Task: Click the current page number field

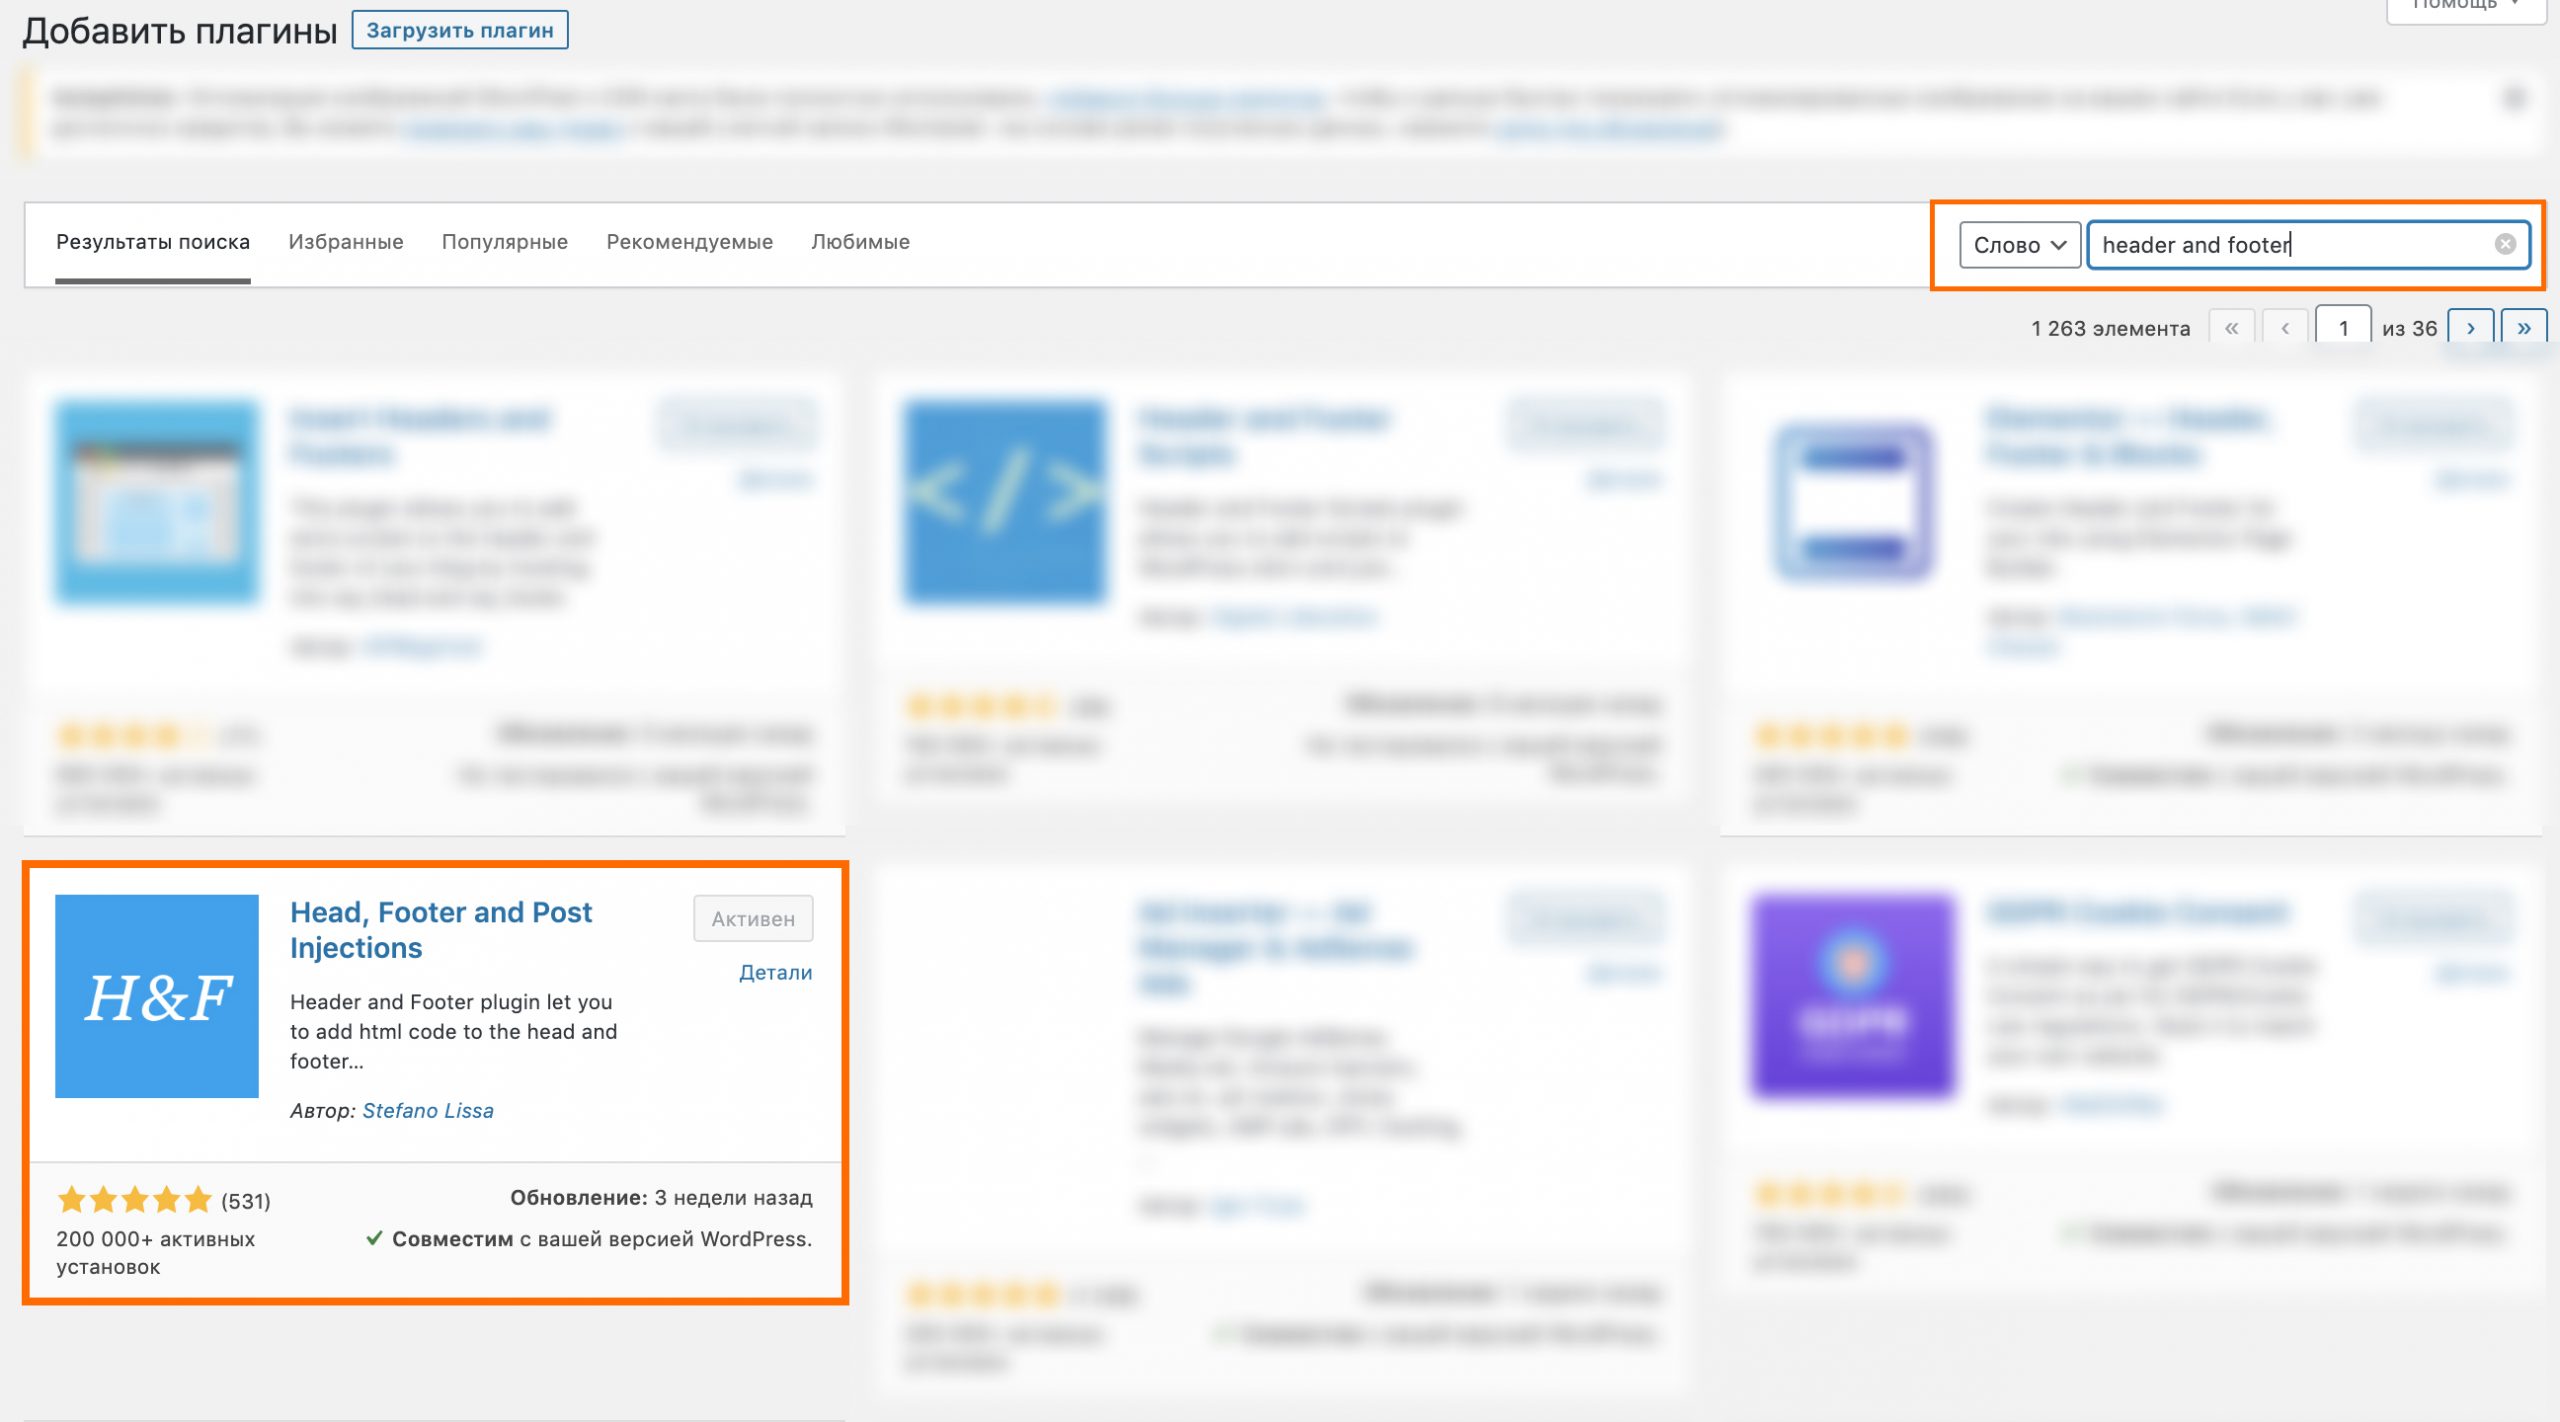Action: click(2342, 328)
